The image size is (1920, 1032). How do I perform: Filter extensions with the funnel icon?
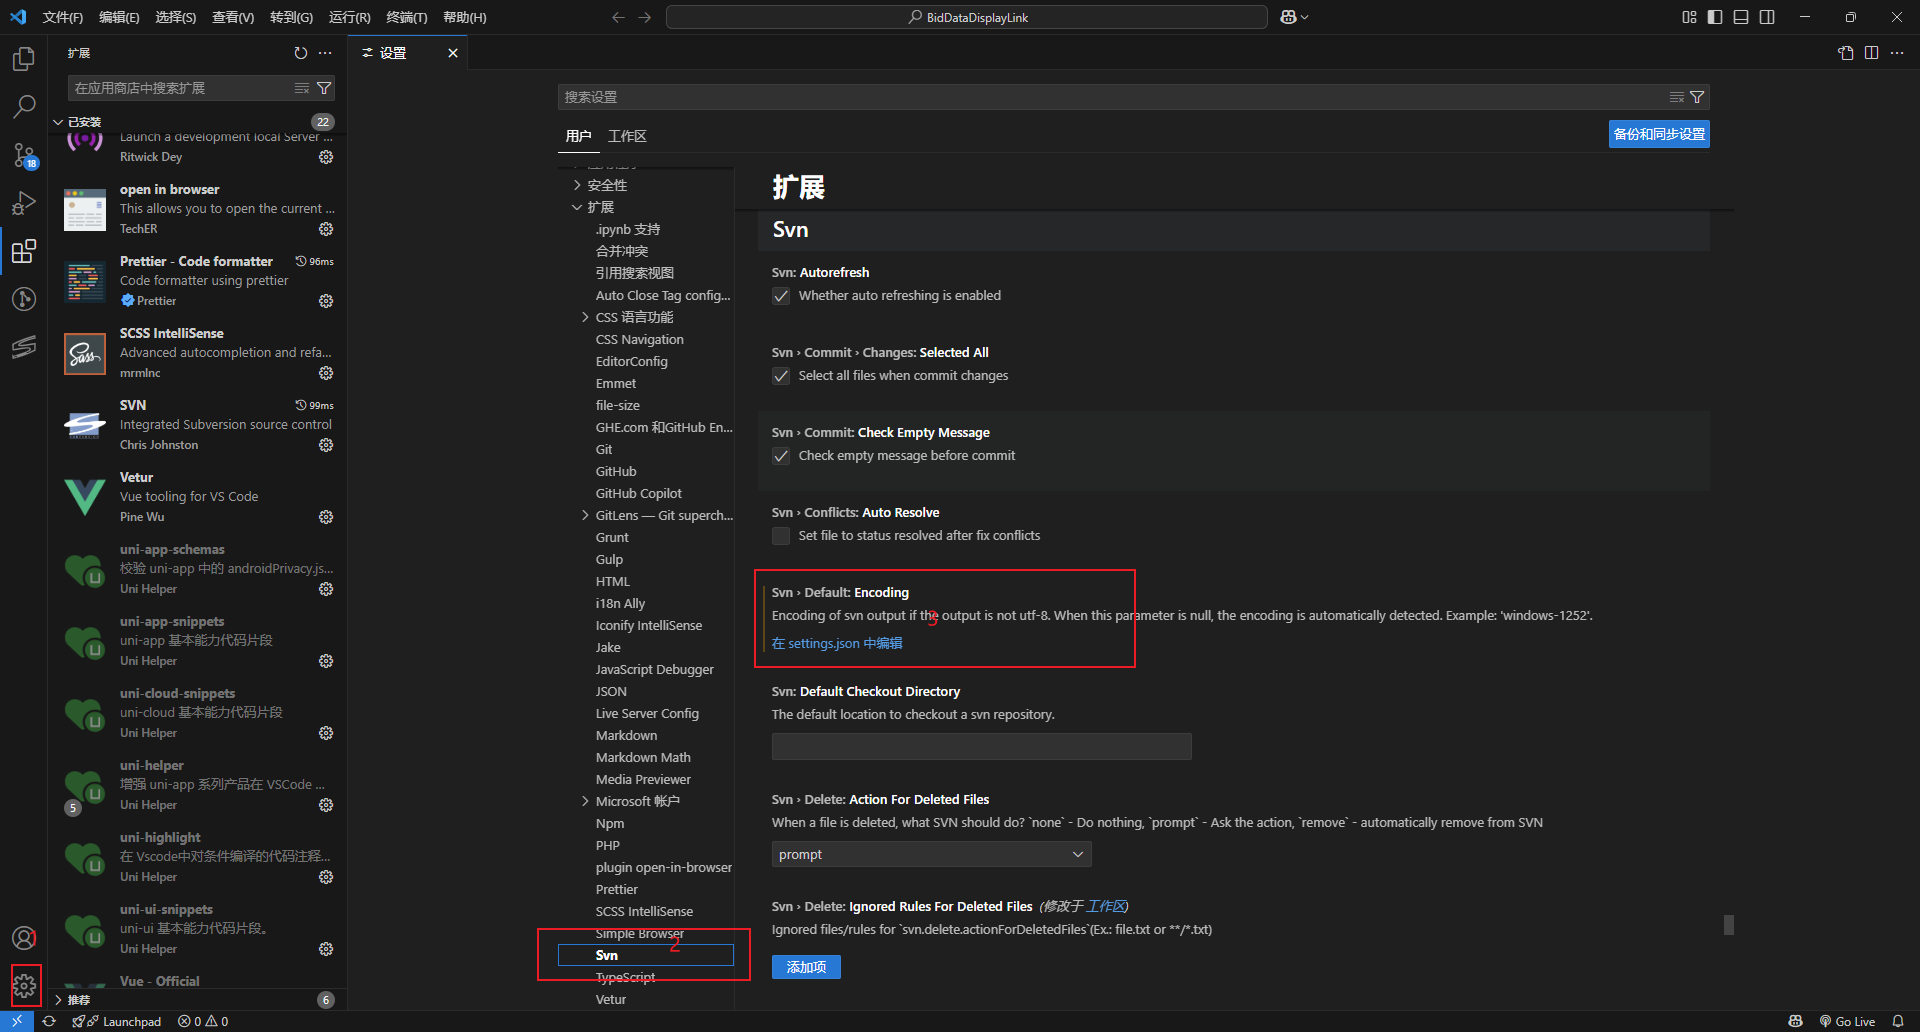pos(324,88)
